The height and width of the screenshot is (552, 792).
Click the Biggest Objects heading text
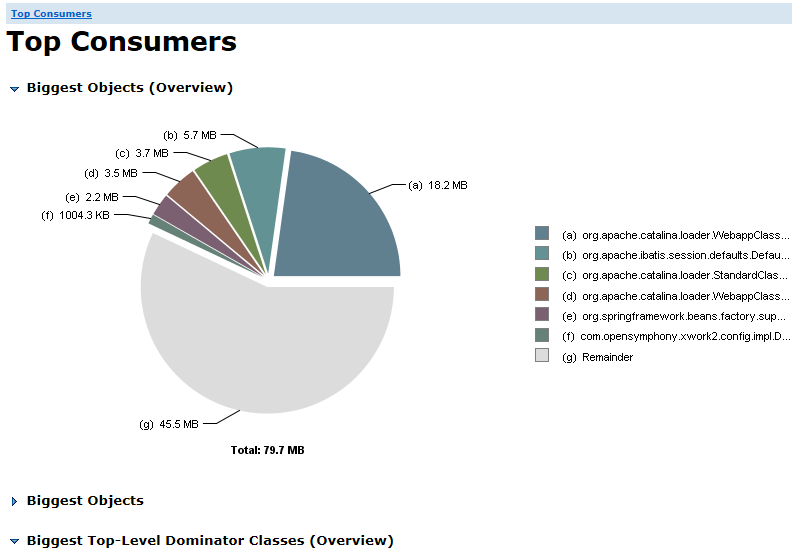click(85, 501)
